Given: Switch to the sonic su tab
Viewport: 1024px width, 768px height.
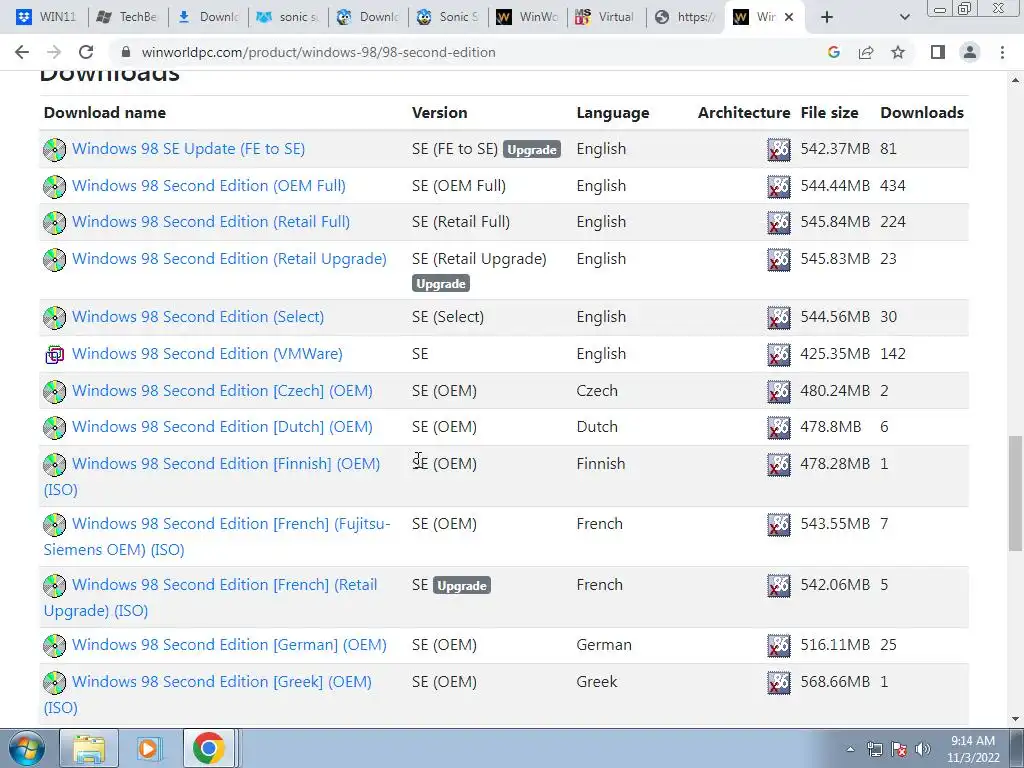Looking at the screenshot, I should coord(288,17).
